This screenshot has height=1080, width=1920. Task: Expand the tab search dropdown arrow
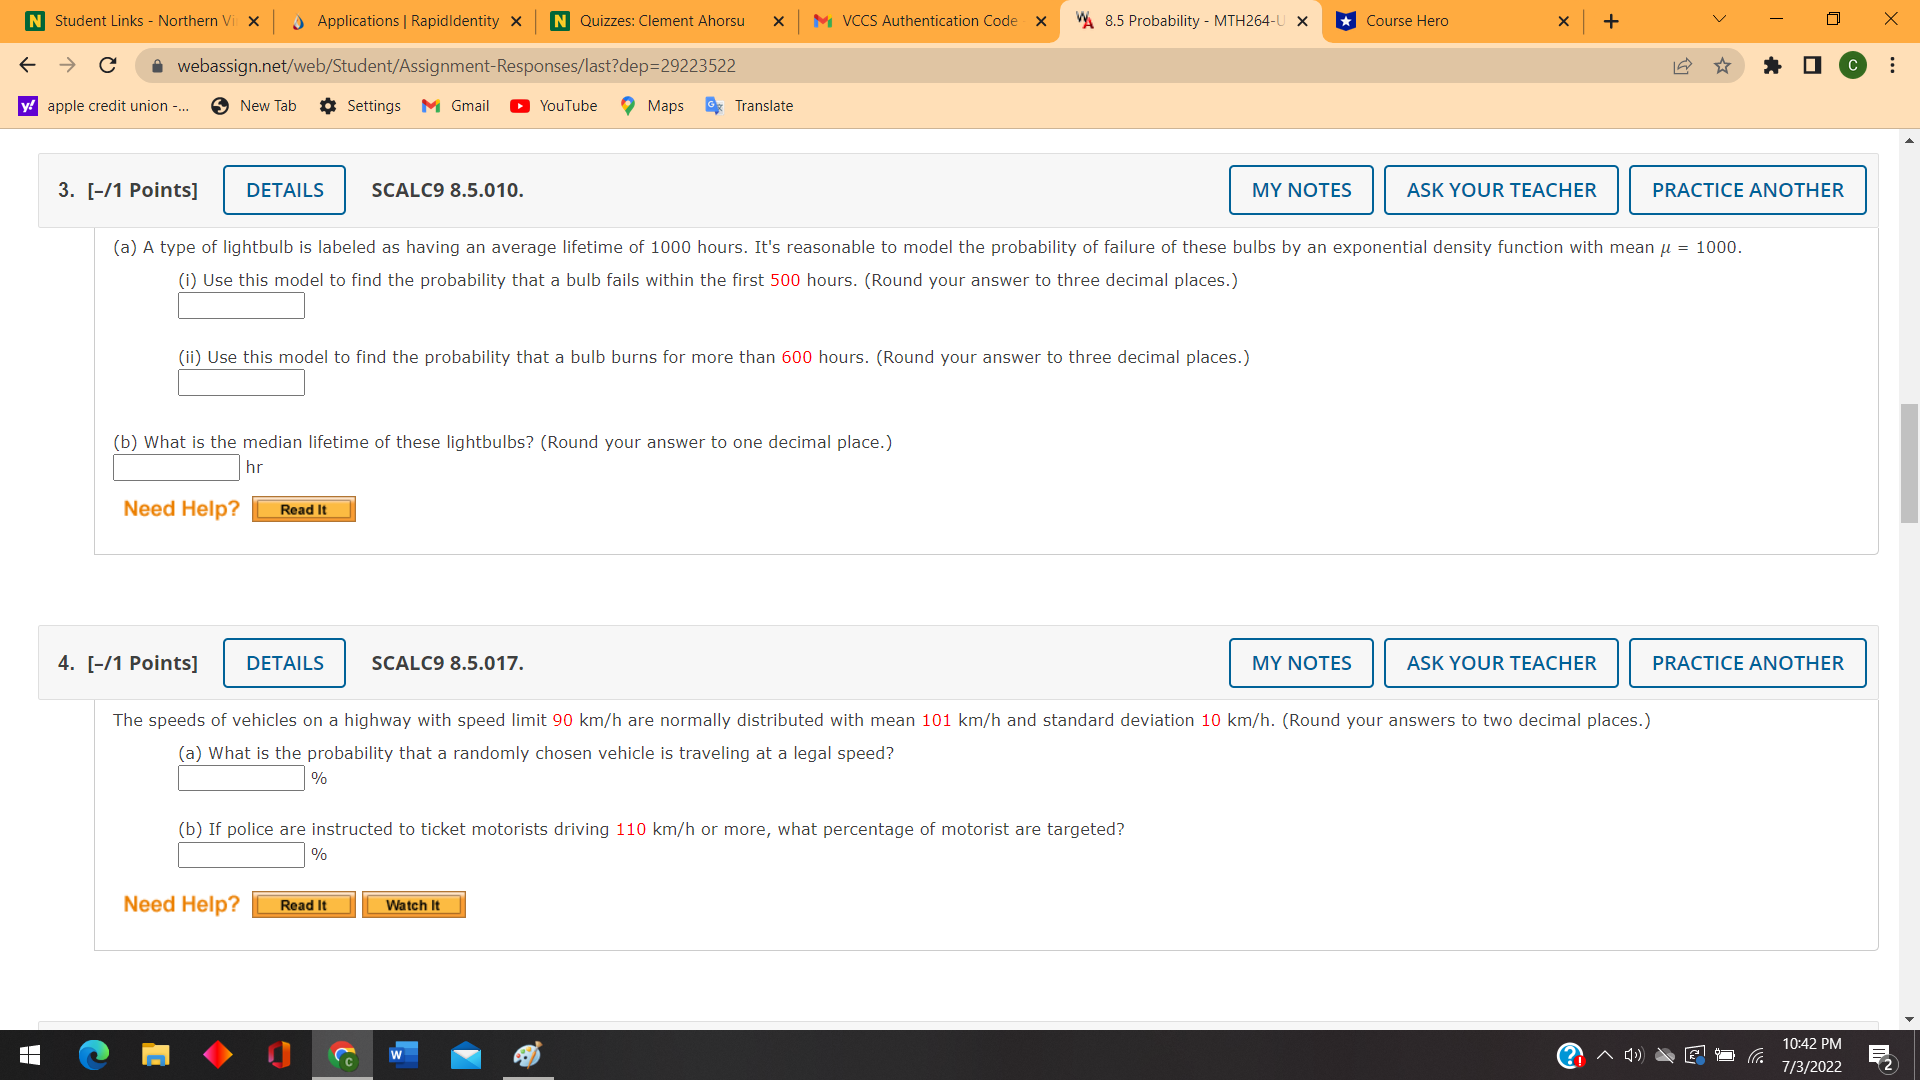[x=1719, y=20]
